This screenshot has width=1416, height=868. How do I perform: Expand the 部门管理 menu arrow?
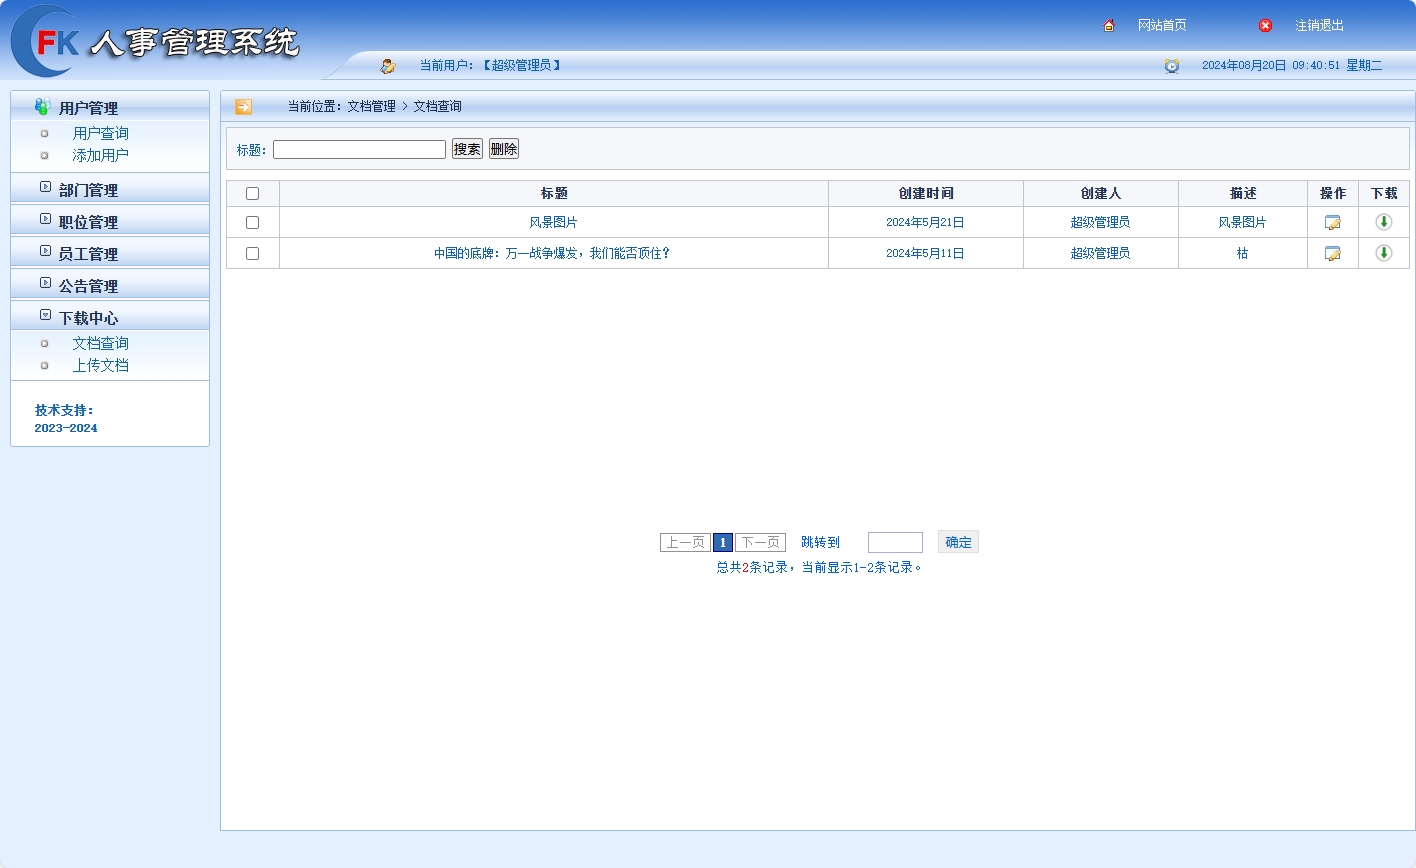(45, 187)
